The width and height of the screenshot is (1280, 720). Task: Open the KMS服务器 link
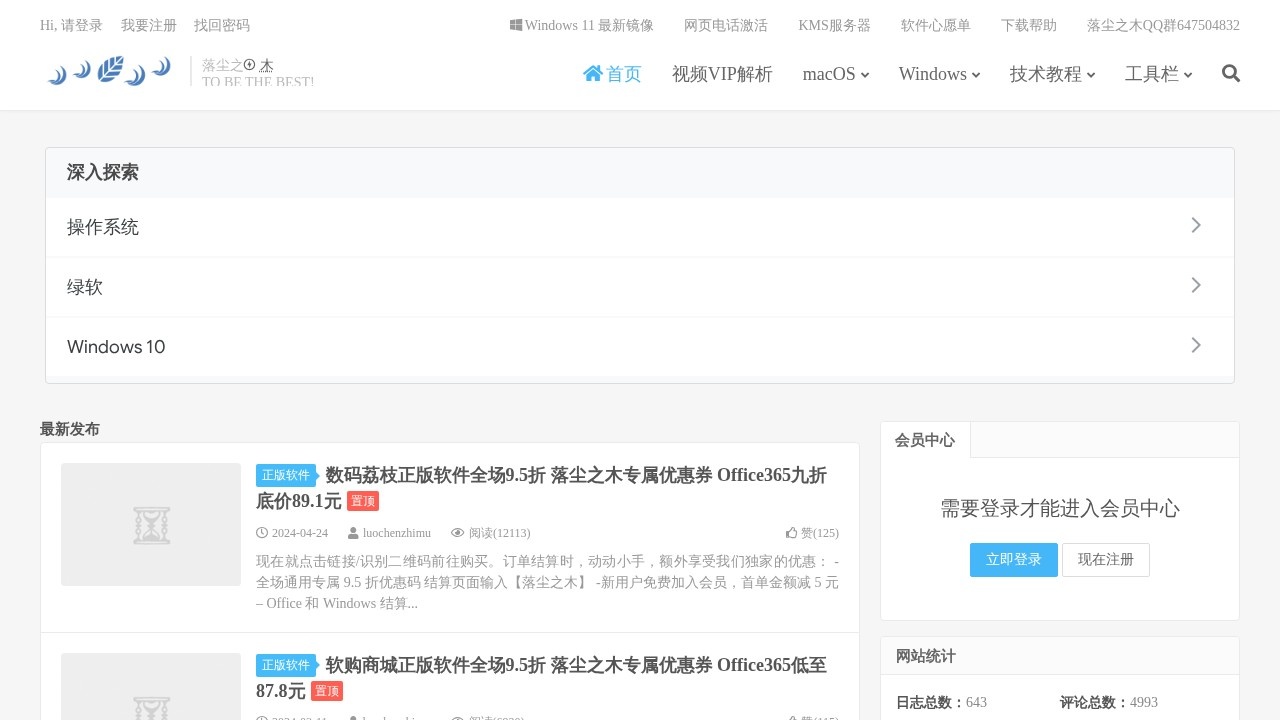(834, 25)
